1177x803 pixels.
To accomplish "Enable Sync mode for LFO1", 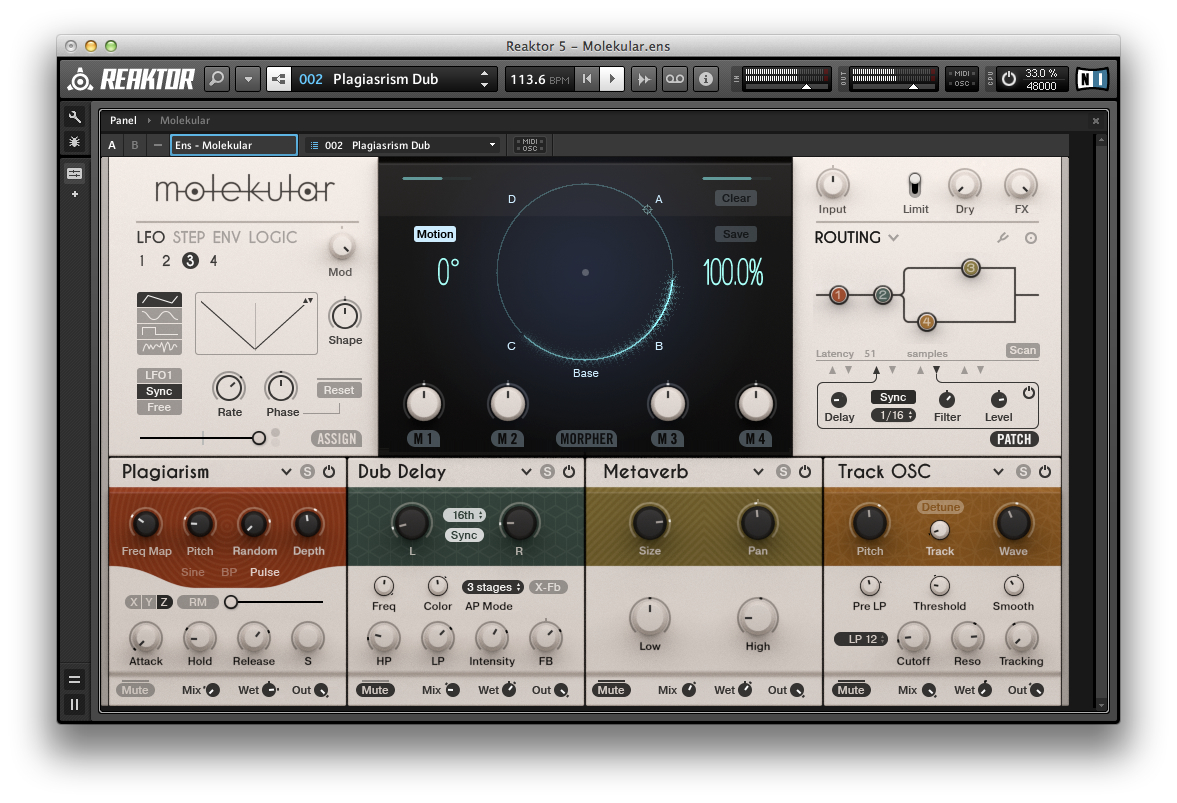I will click(x=158, y=391).
